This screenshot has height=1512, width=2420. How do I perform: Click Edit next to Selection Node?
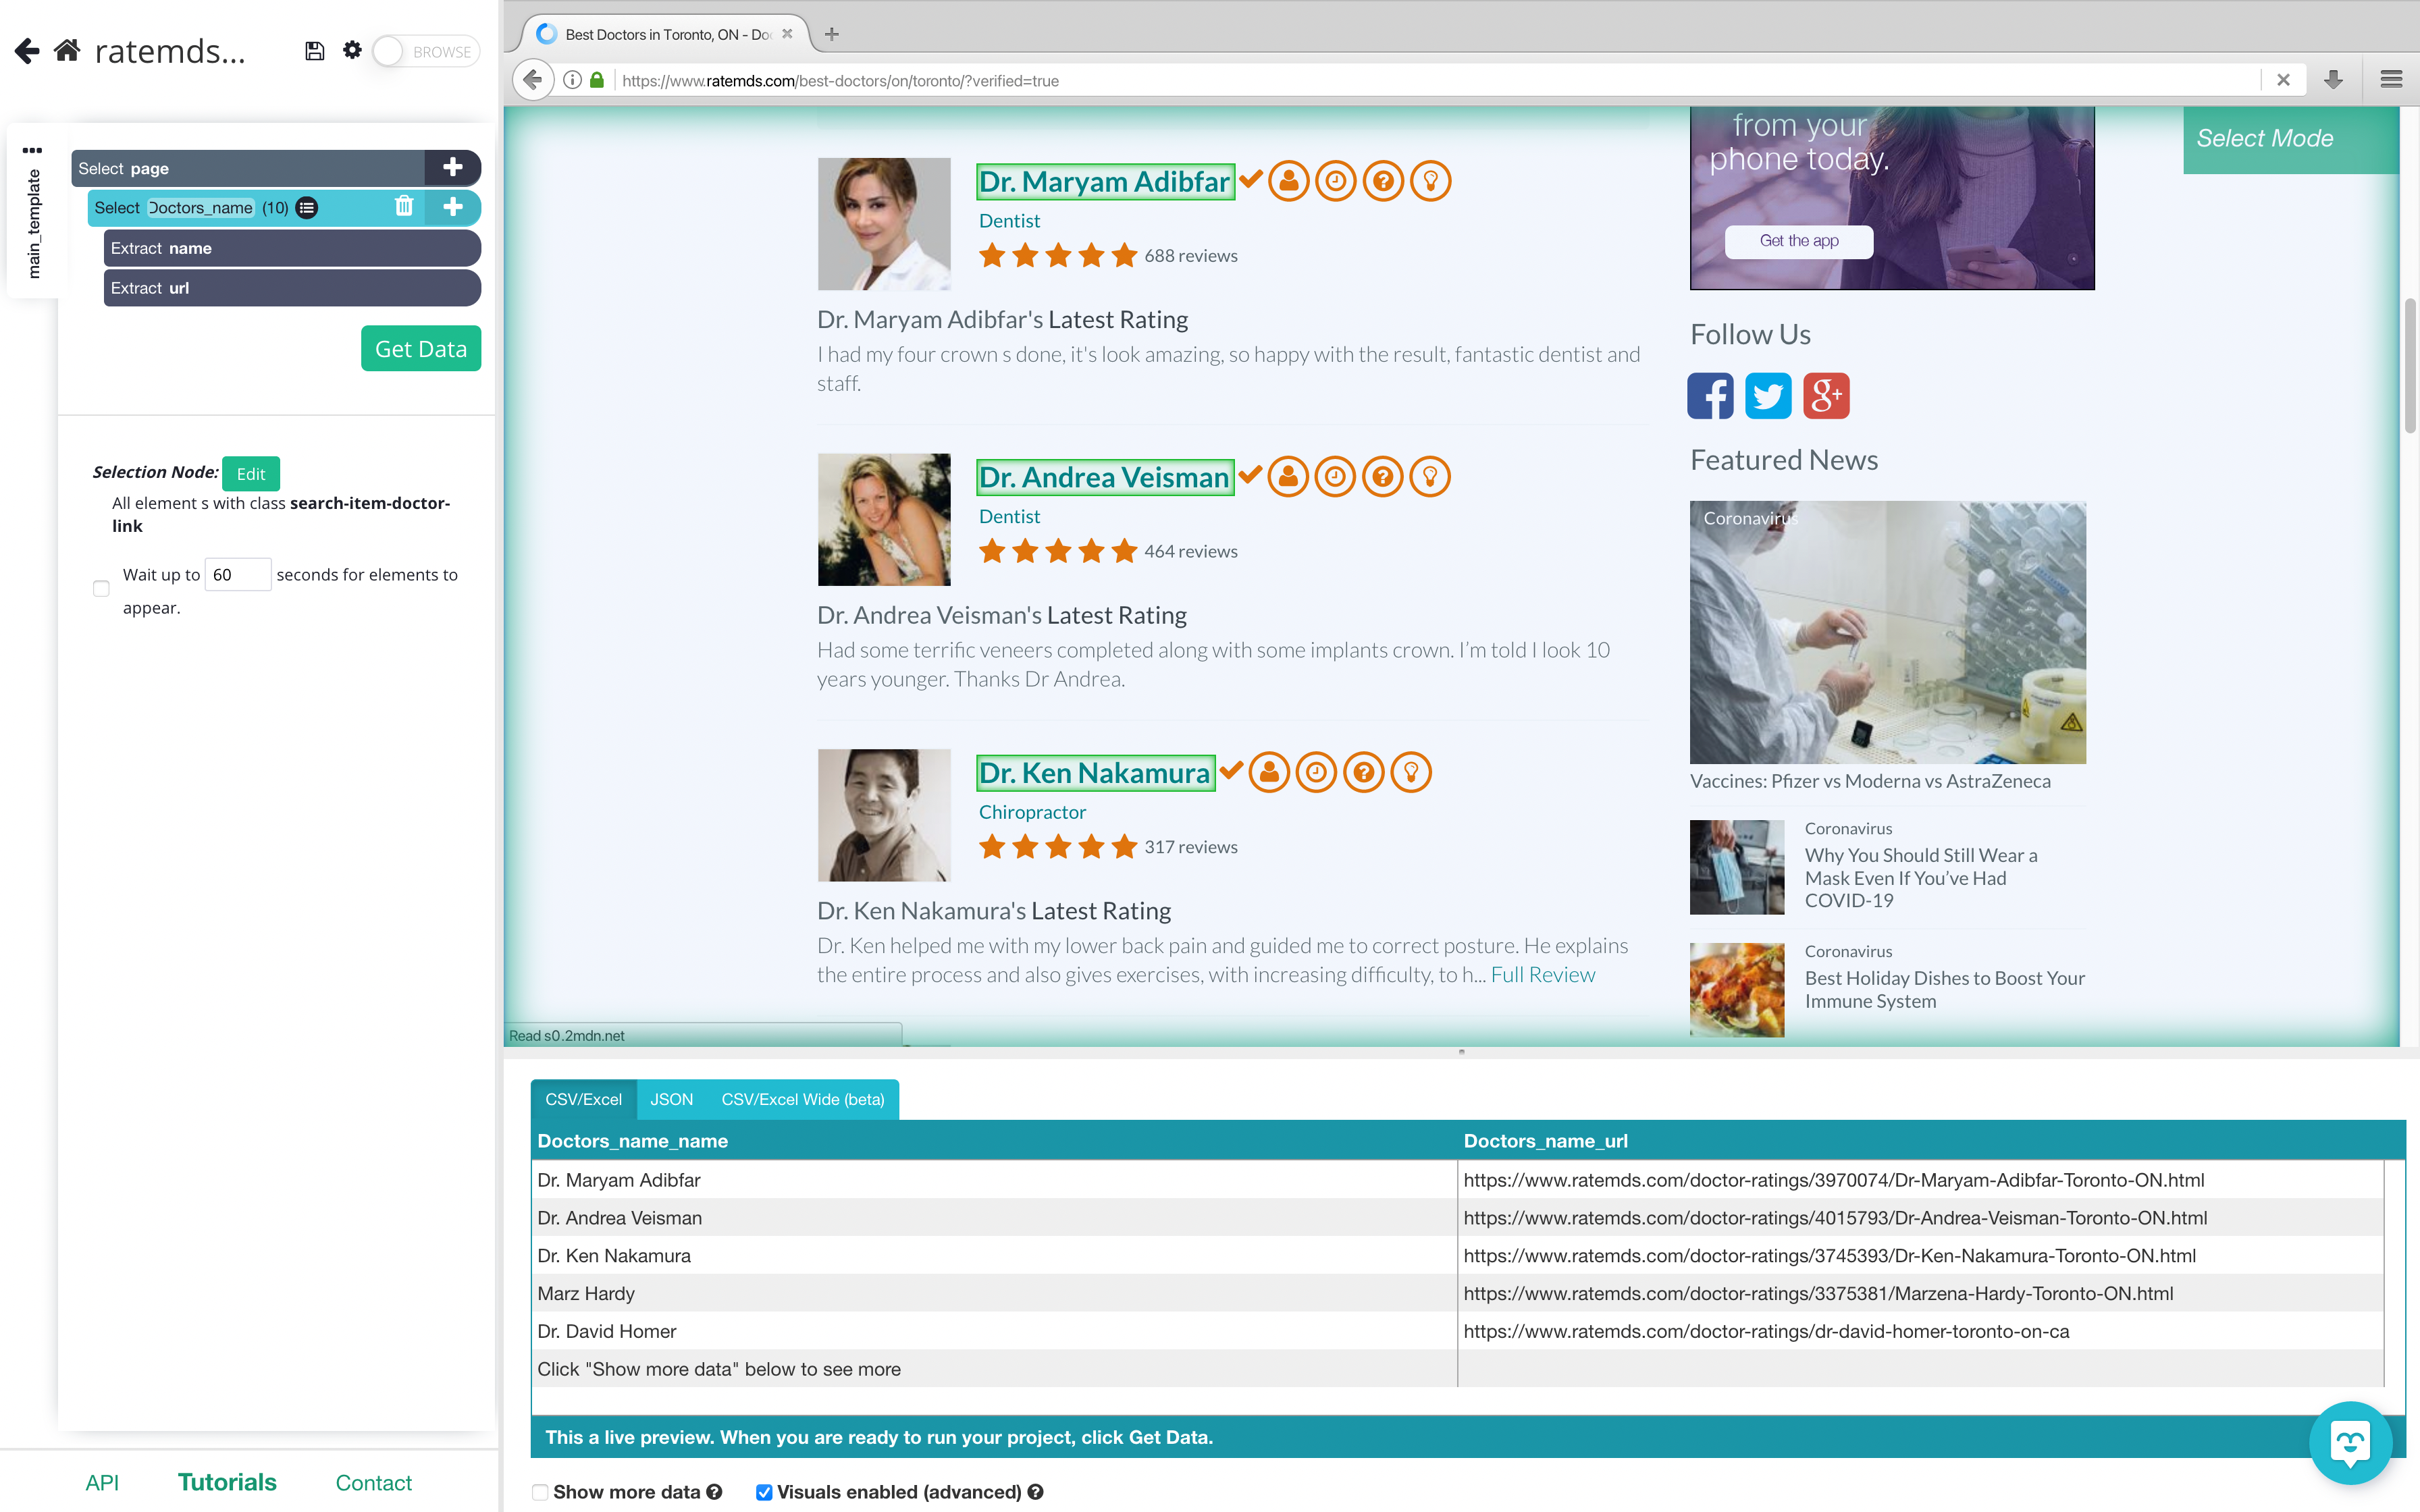[251, 473]
